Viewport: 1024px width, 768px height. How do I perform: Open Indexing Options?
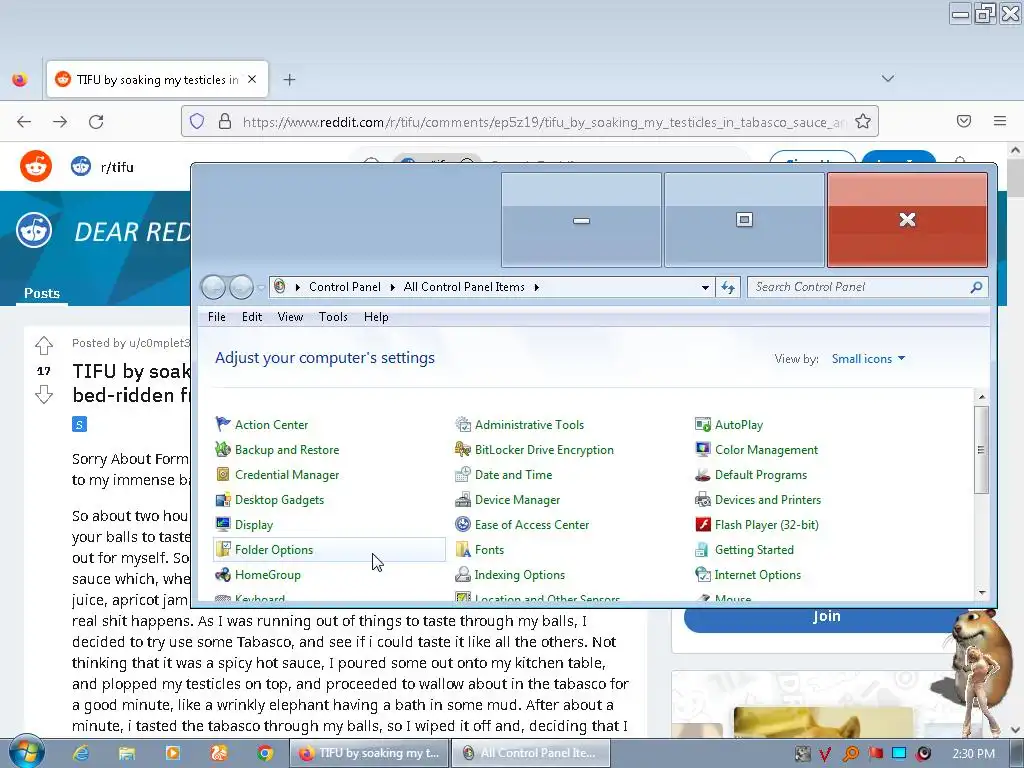click(x=510, y=575)
